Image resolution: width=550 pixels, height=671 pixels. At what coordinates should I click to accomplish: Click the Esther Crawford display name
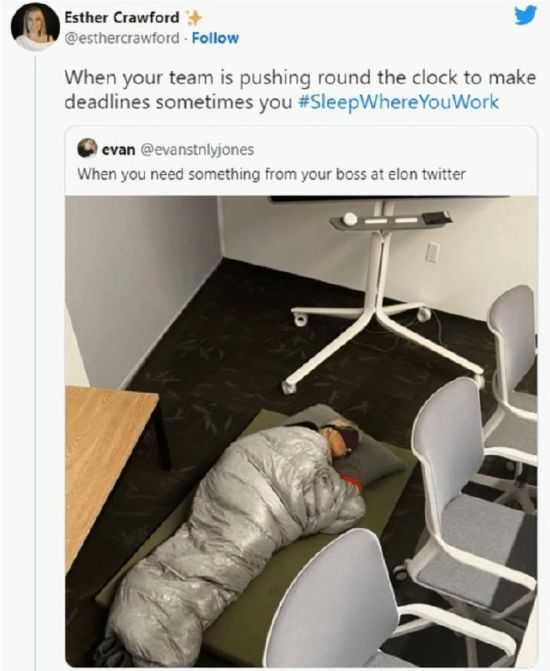click(x=122, y=18)
